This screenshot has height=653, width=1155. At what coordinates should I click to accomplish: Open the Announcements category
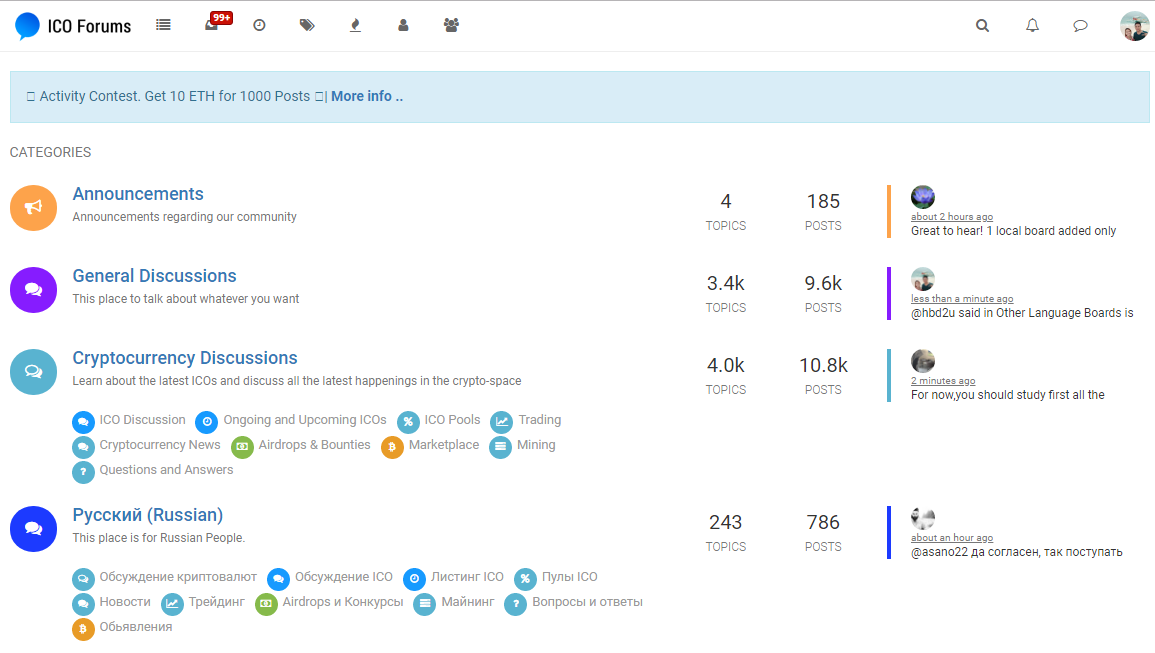point(138,194)
